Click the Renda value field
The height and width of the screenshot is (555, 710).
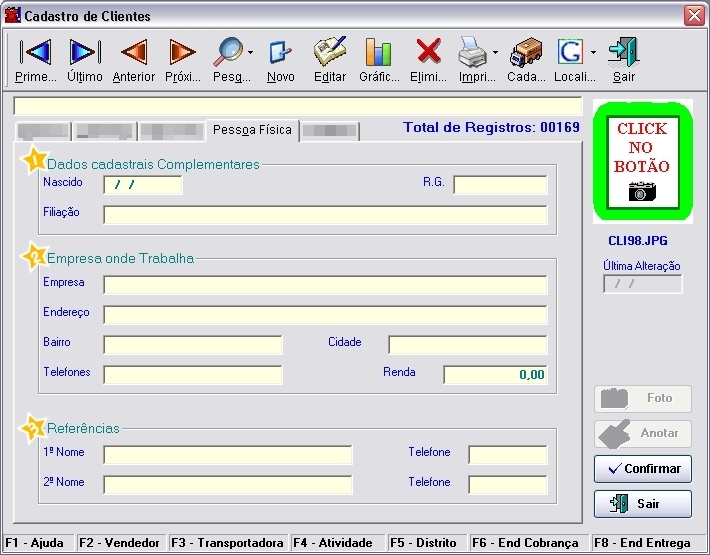495,375
